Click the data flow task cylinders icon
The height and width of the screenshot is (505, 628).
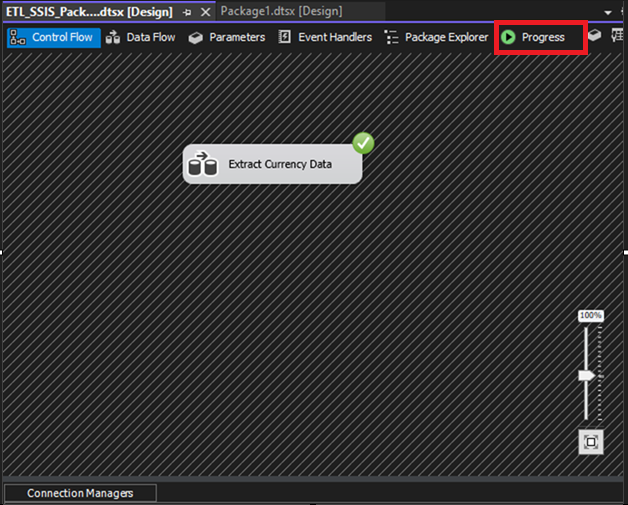pos(203,163)
